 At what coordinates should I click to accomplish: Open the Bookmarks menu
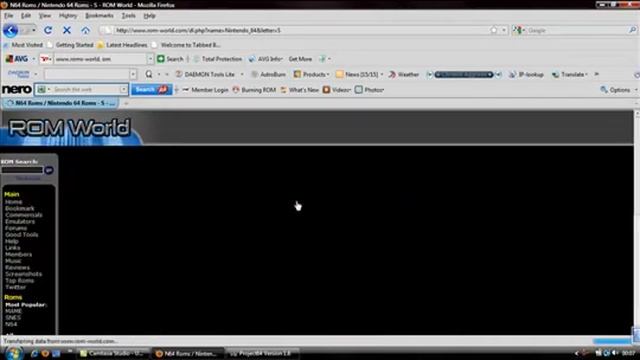coord(99,16)
